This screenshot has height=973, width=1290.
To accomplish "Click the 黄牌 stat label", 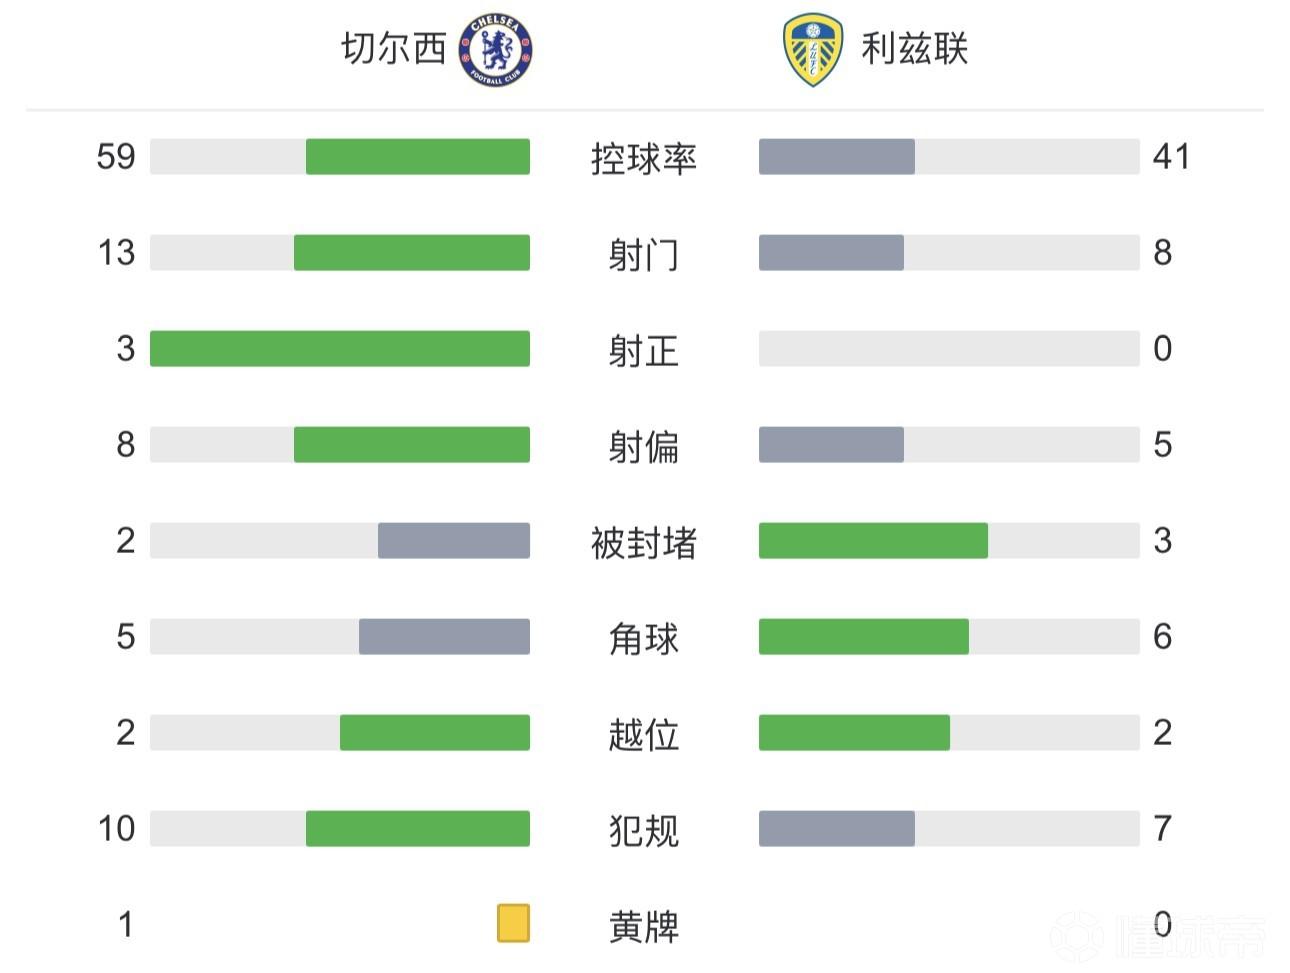I will [643, 926].
